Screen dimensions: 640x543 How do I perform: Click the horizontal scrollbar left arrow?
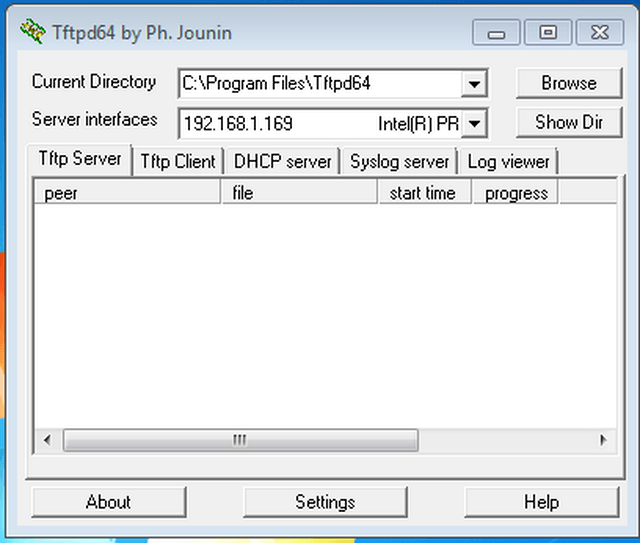coord(48,440)
